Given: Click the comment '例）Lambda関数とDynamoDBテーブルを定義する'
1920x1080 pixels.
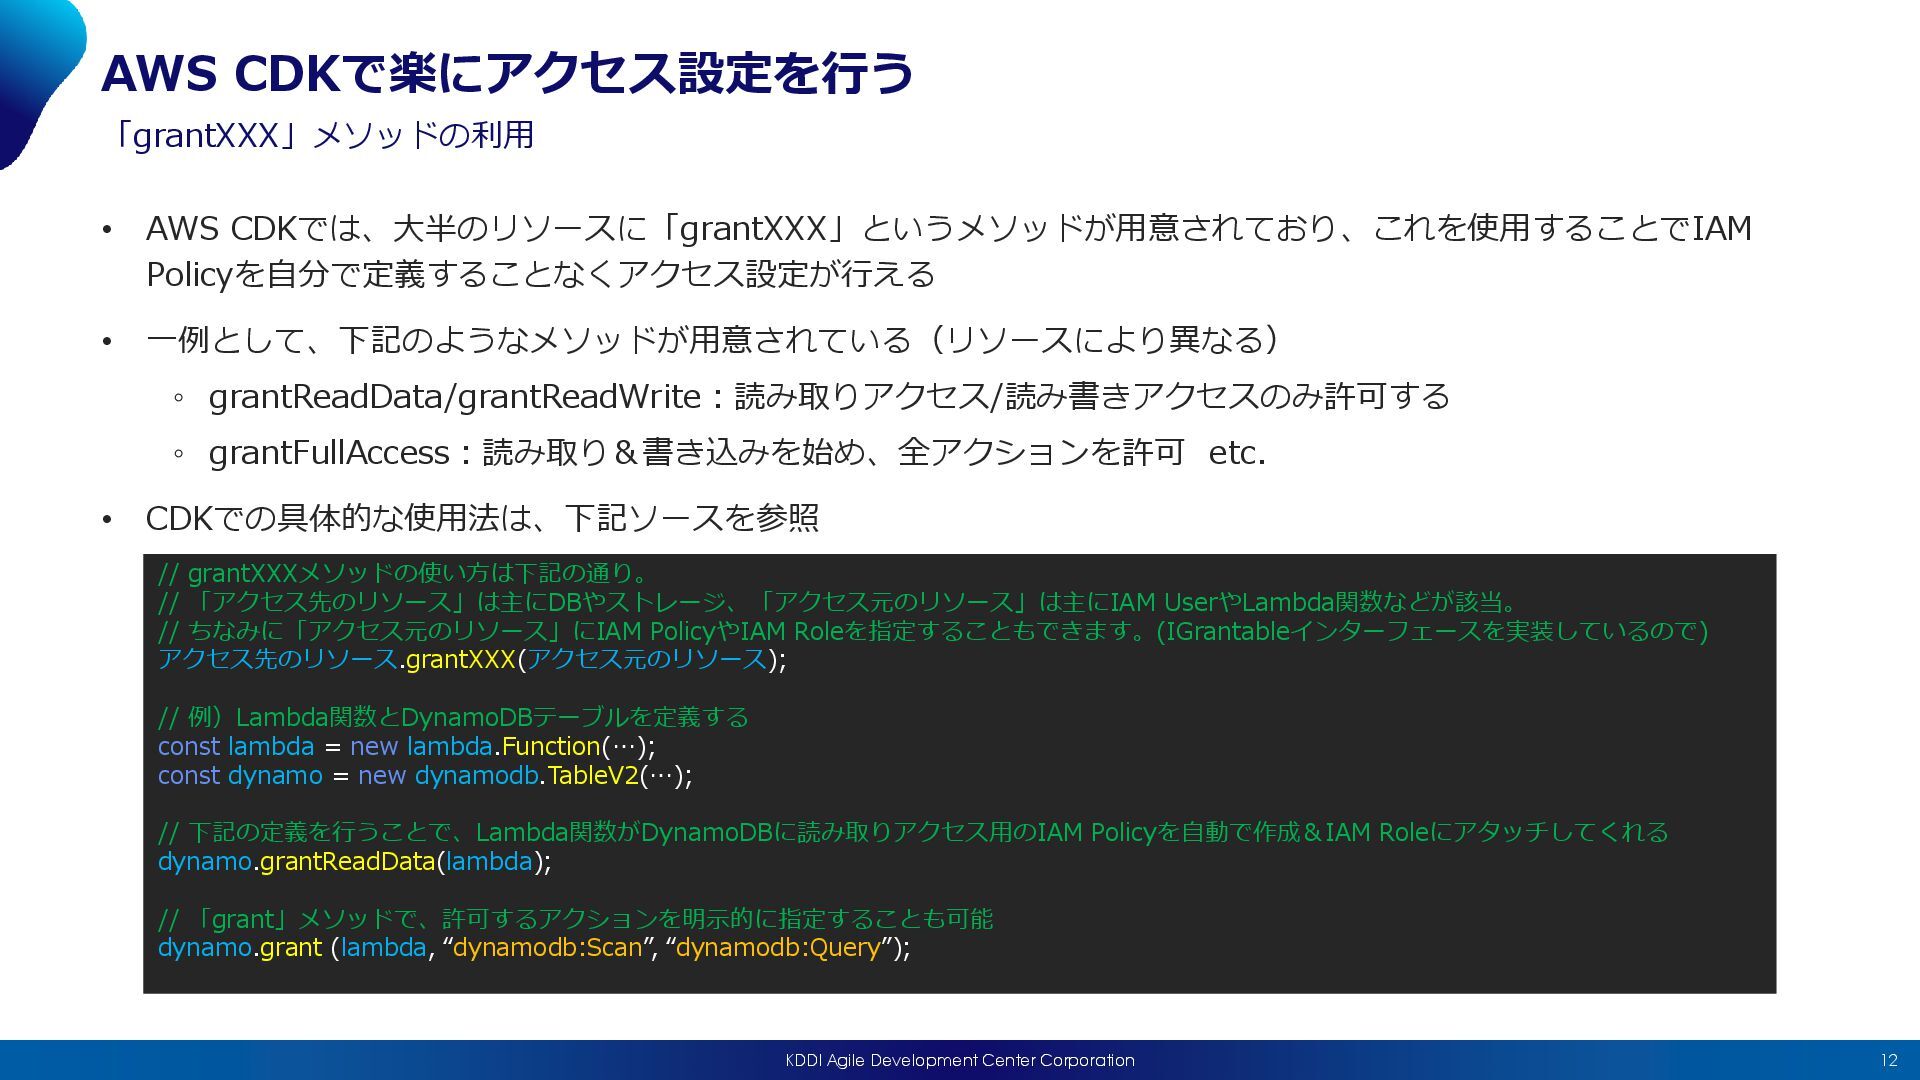Looking at the screenshot, I should pyautogui.click(x=453, y=717).
